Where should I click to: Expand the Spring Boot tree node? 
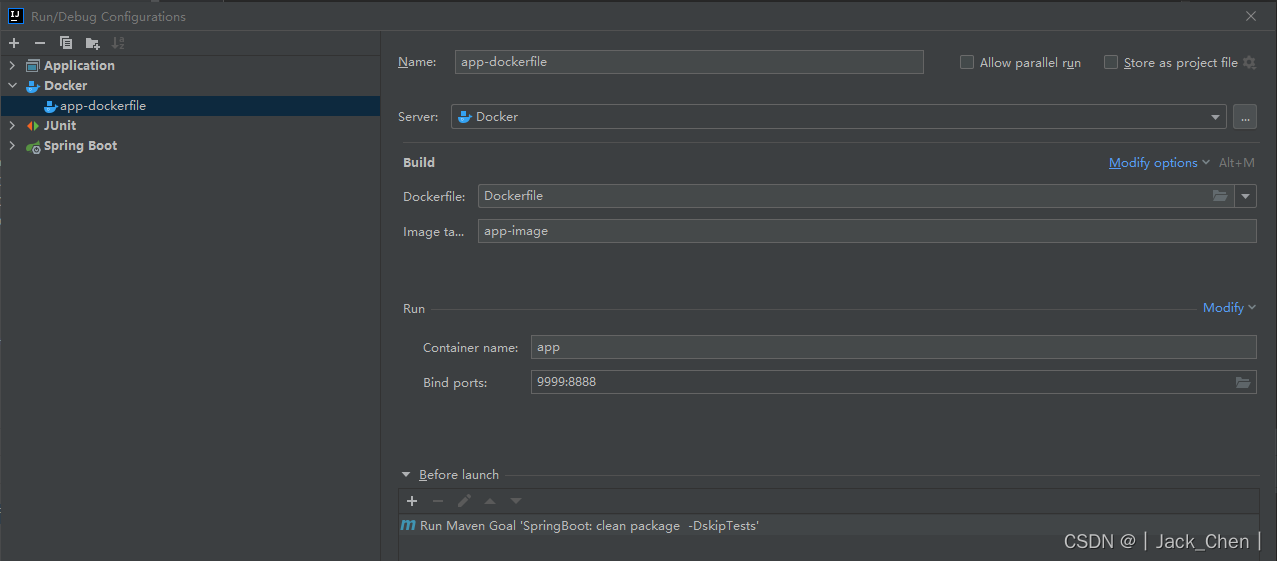(12, 146)
